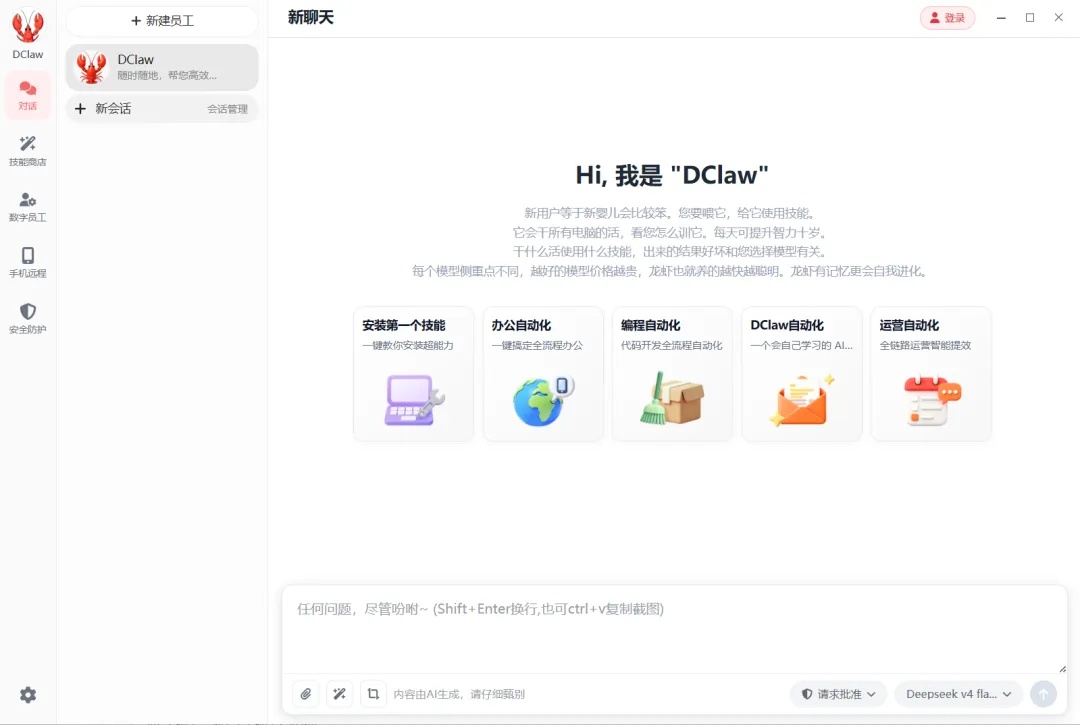Expand the Deepseek v4 model dropdown
1080x725 pixels.
pyautogui.click(x=958, y=694)
